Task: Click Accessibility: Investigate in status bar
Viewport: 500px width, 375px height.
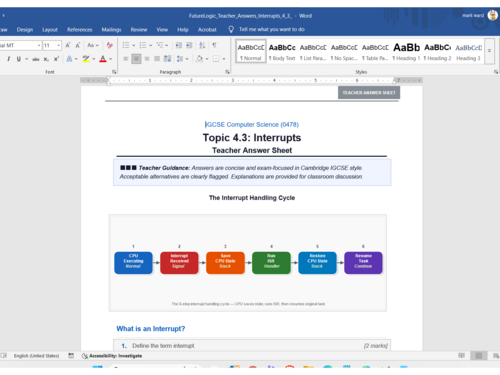Action: point(112,356)
